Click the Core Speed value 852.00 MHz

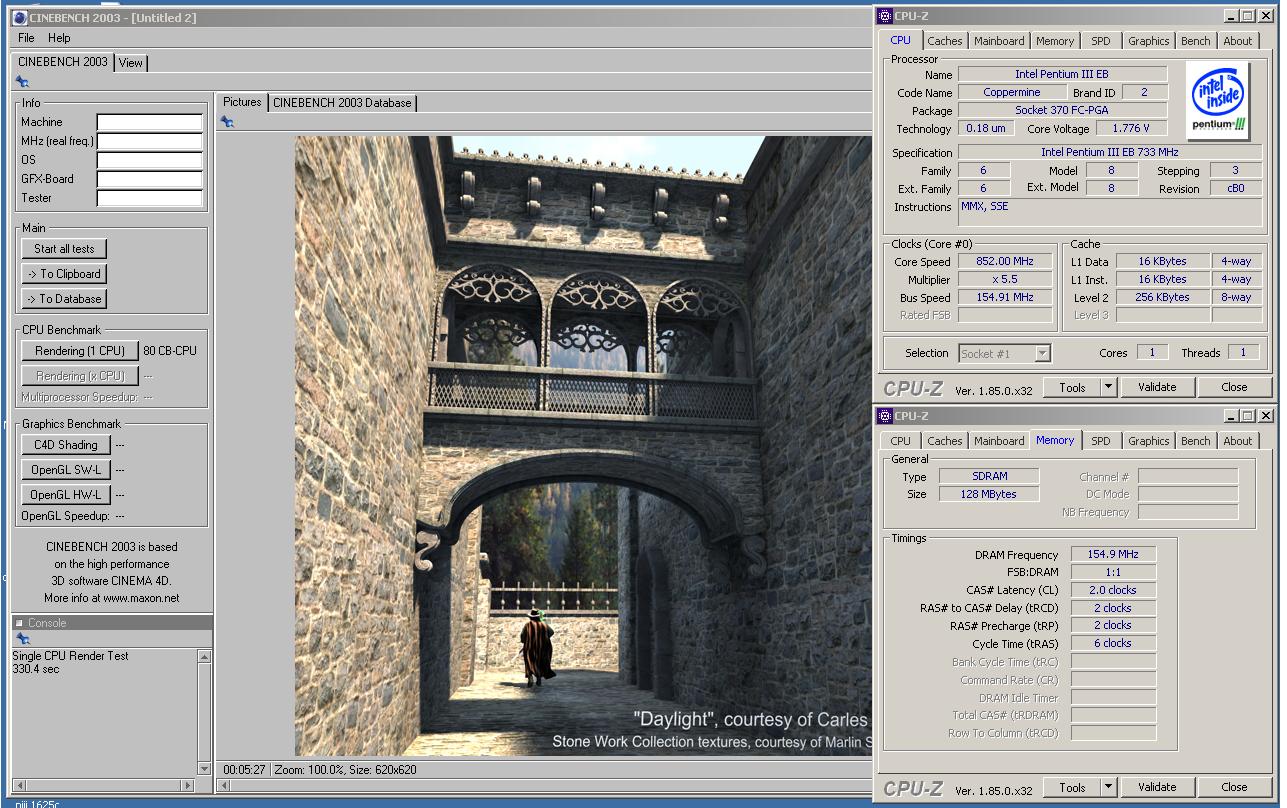pyautogui.click(x=1005, y=262)
